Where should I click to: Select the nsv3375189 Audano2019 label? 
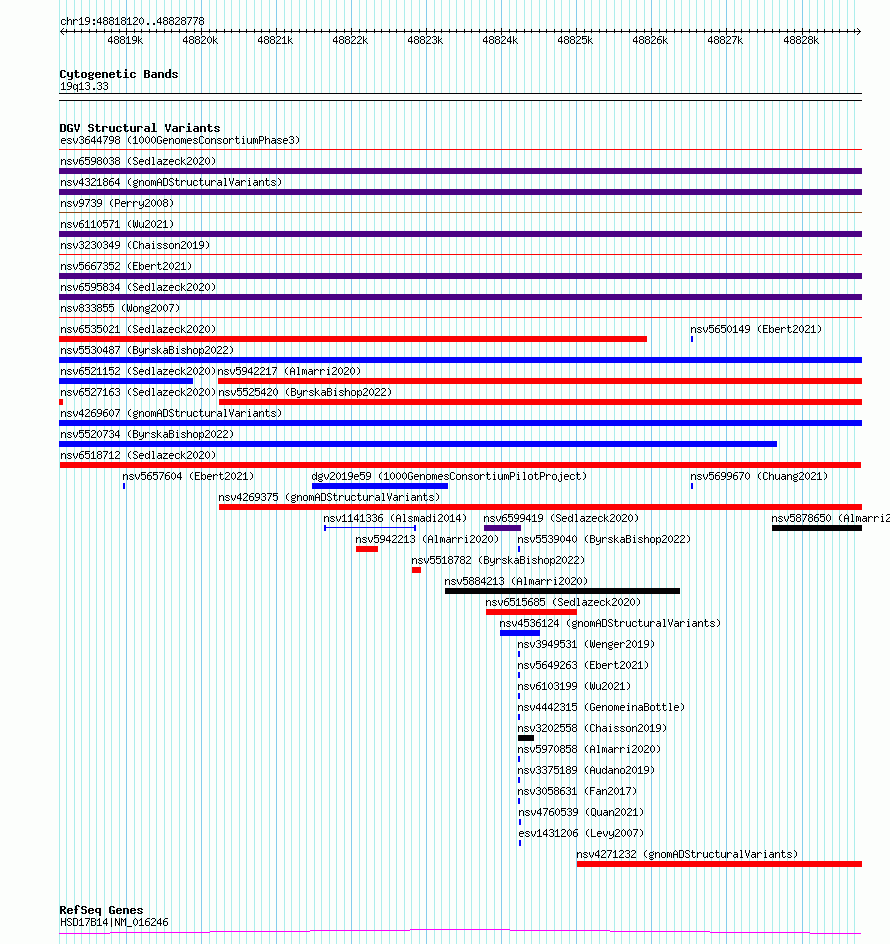[x=586, y=771]
